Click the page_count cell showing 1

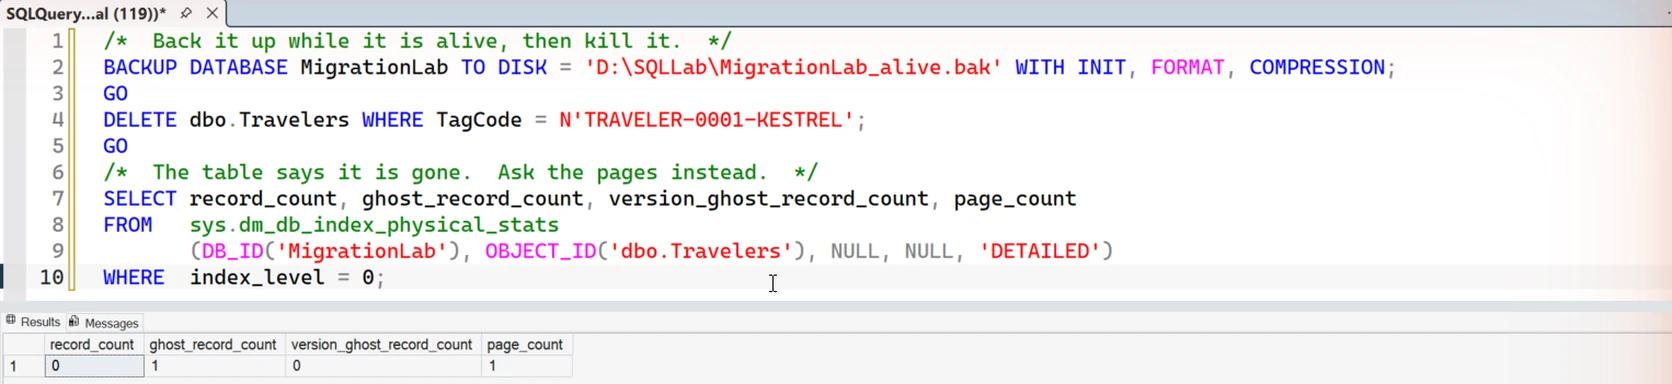pos(527,366)
